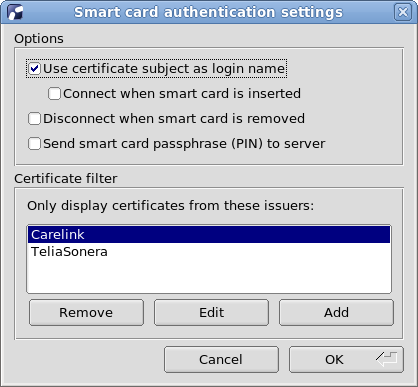
Task: Select Carelink in the issuer list
Action: (209, 234)
